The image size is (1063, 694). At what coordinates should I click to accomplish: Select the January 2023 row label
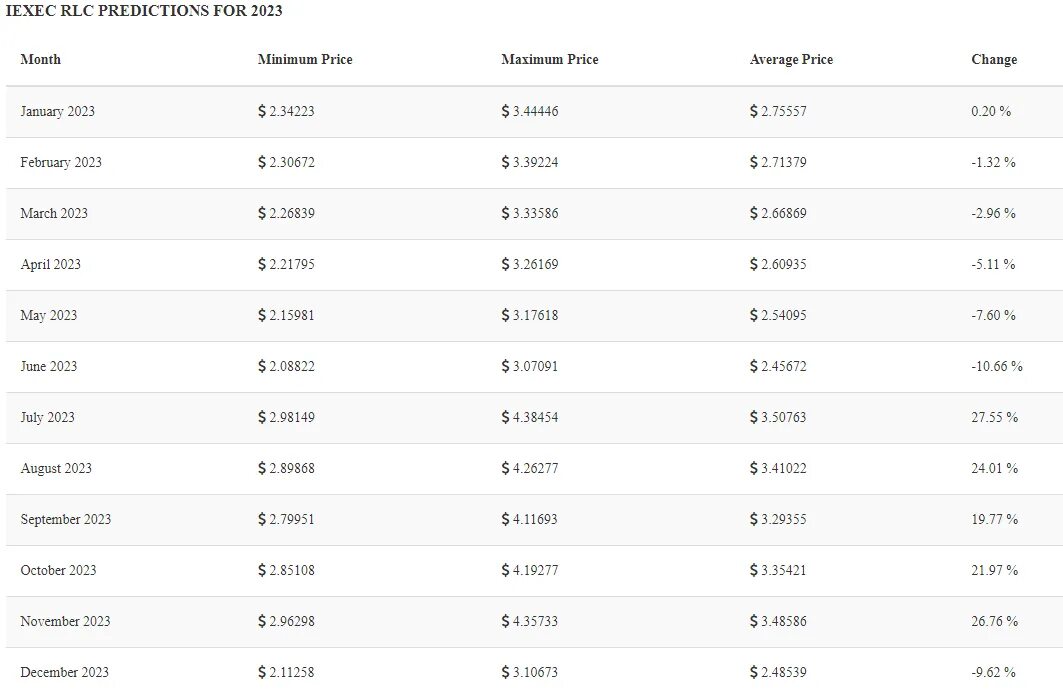pyautogui.click(x=58, y=111)
